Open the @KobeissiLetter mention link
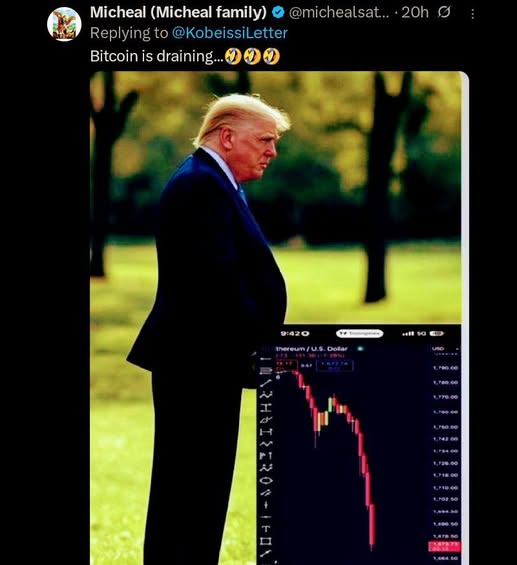Viewport: 517px width, 565px height. [229, 33]
